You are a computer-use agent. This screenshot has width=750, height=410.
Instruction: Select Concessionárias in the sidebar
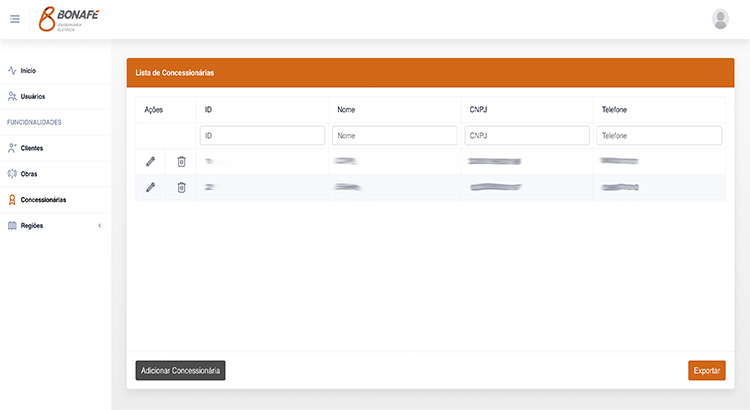[x=43, y=199]
